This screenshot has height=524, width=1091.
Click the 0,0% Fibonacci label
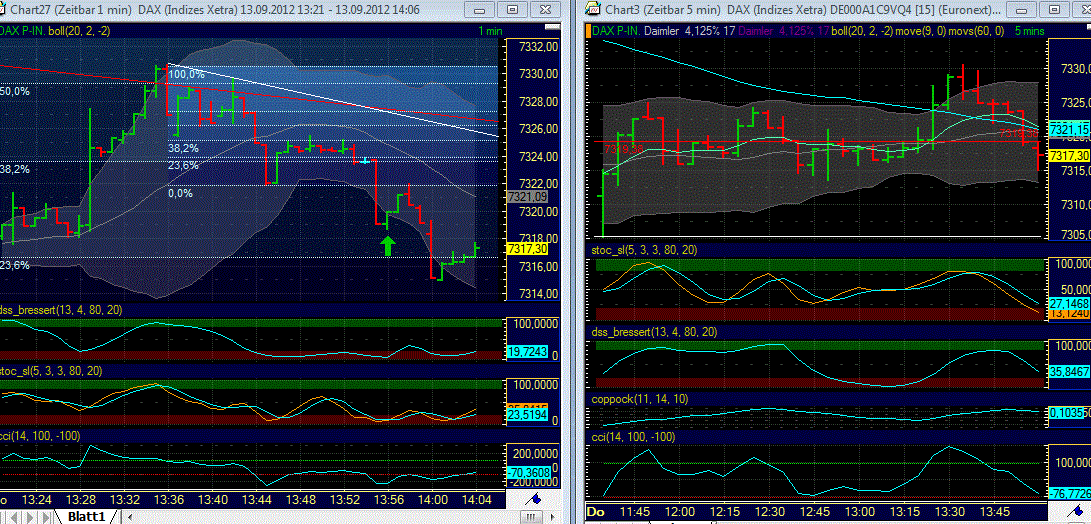[180, 193]
